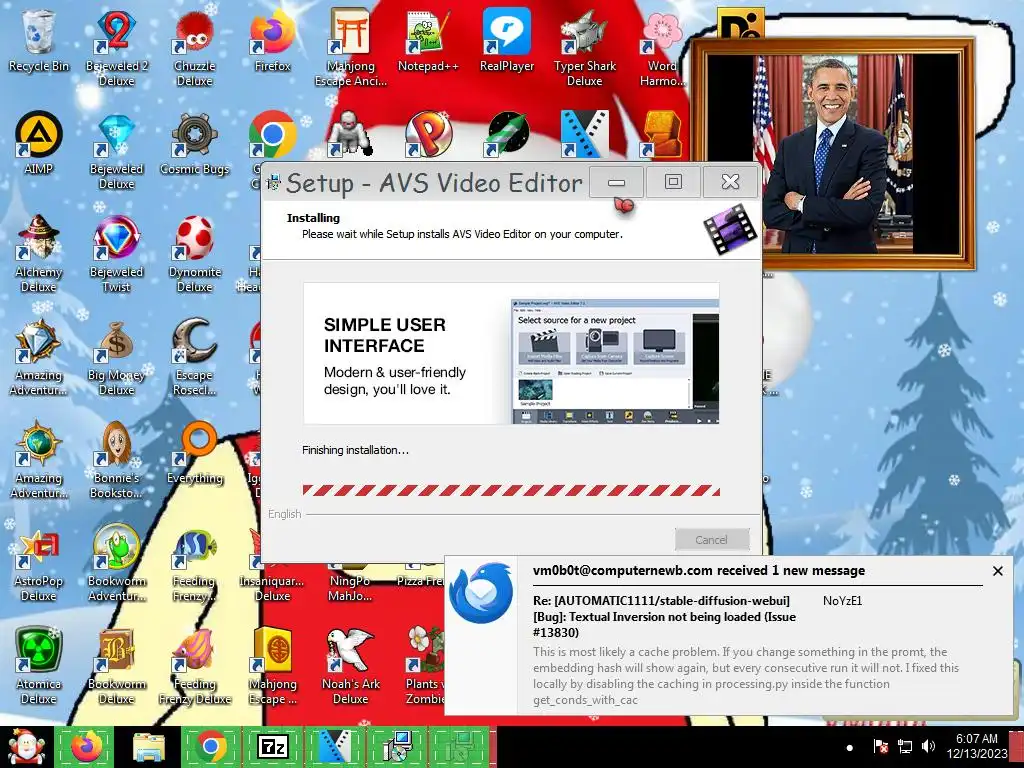The image size is (1024, 768).
Task: Open Notepad++ desktop shortcut
Action: [428, 40]
